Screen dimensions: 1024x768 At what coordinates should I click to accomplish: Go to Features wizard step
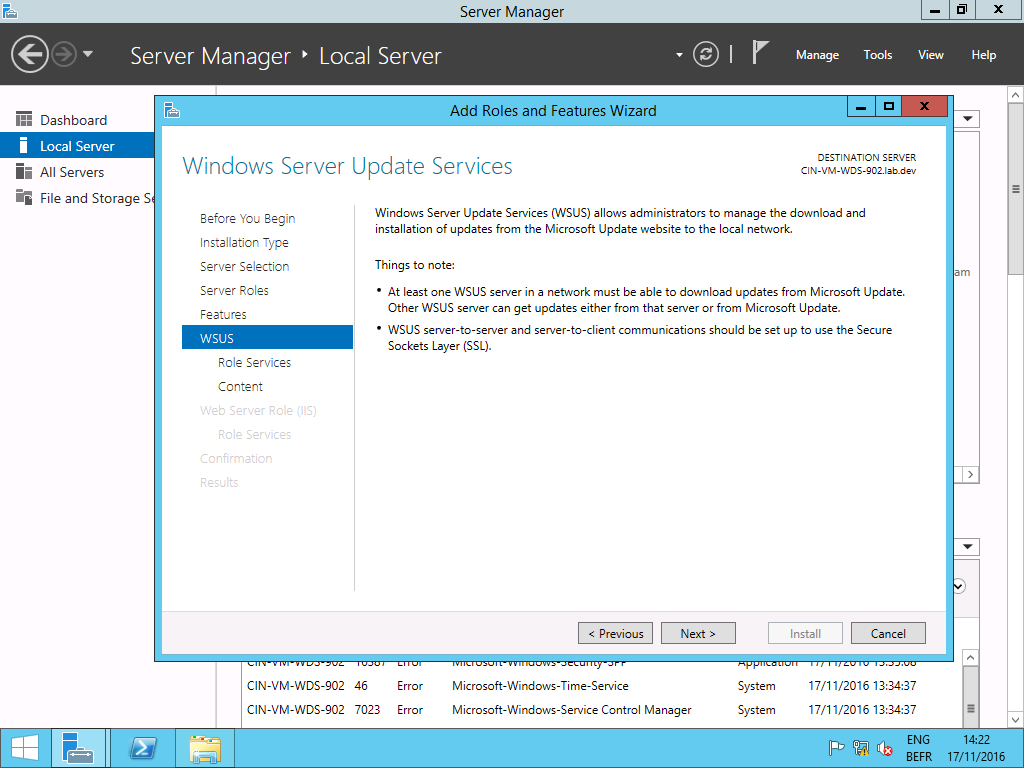pos(223,315)
